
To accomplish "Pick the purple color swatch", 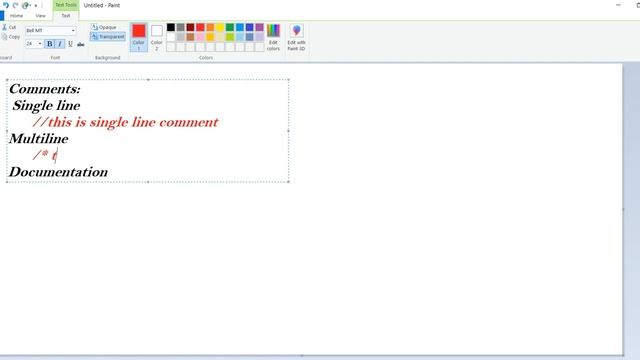I will [260, 27].
